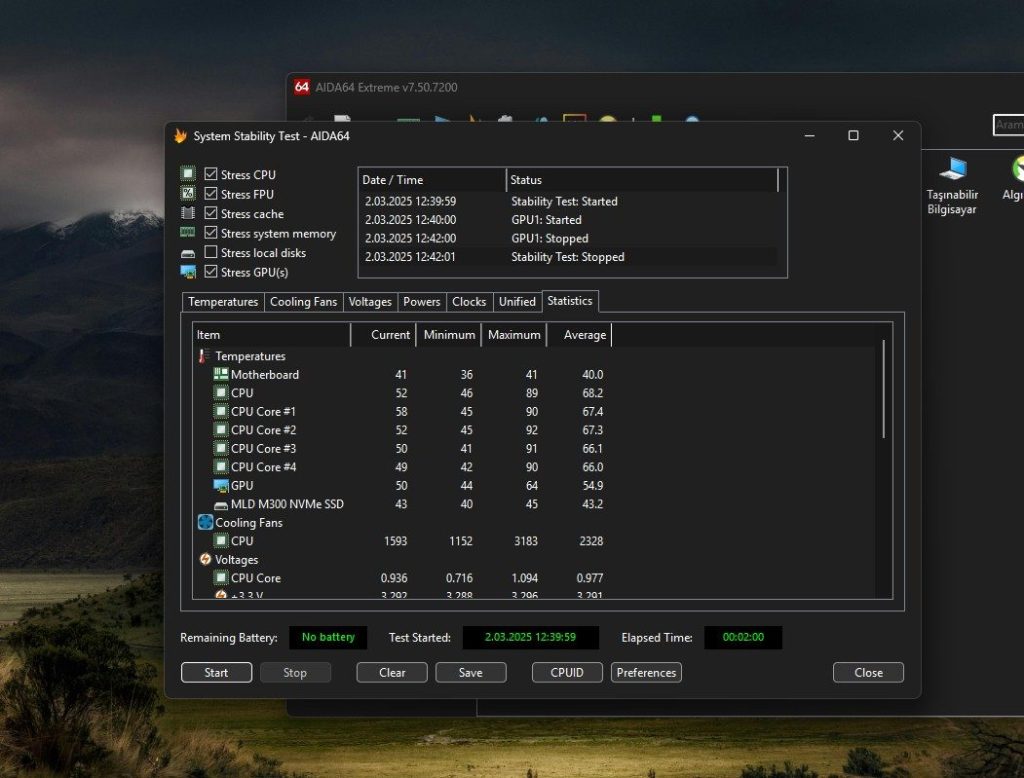Click the System Stability Test flame icon

click(x=180, y=135)
